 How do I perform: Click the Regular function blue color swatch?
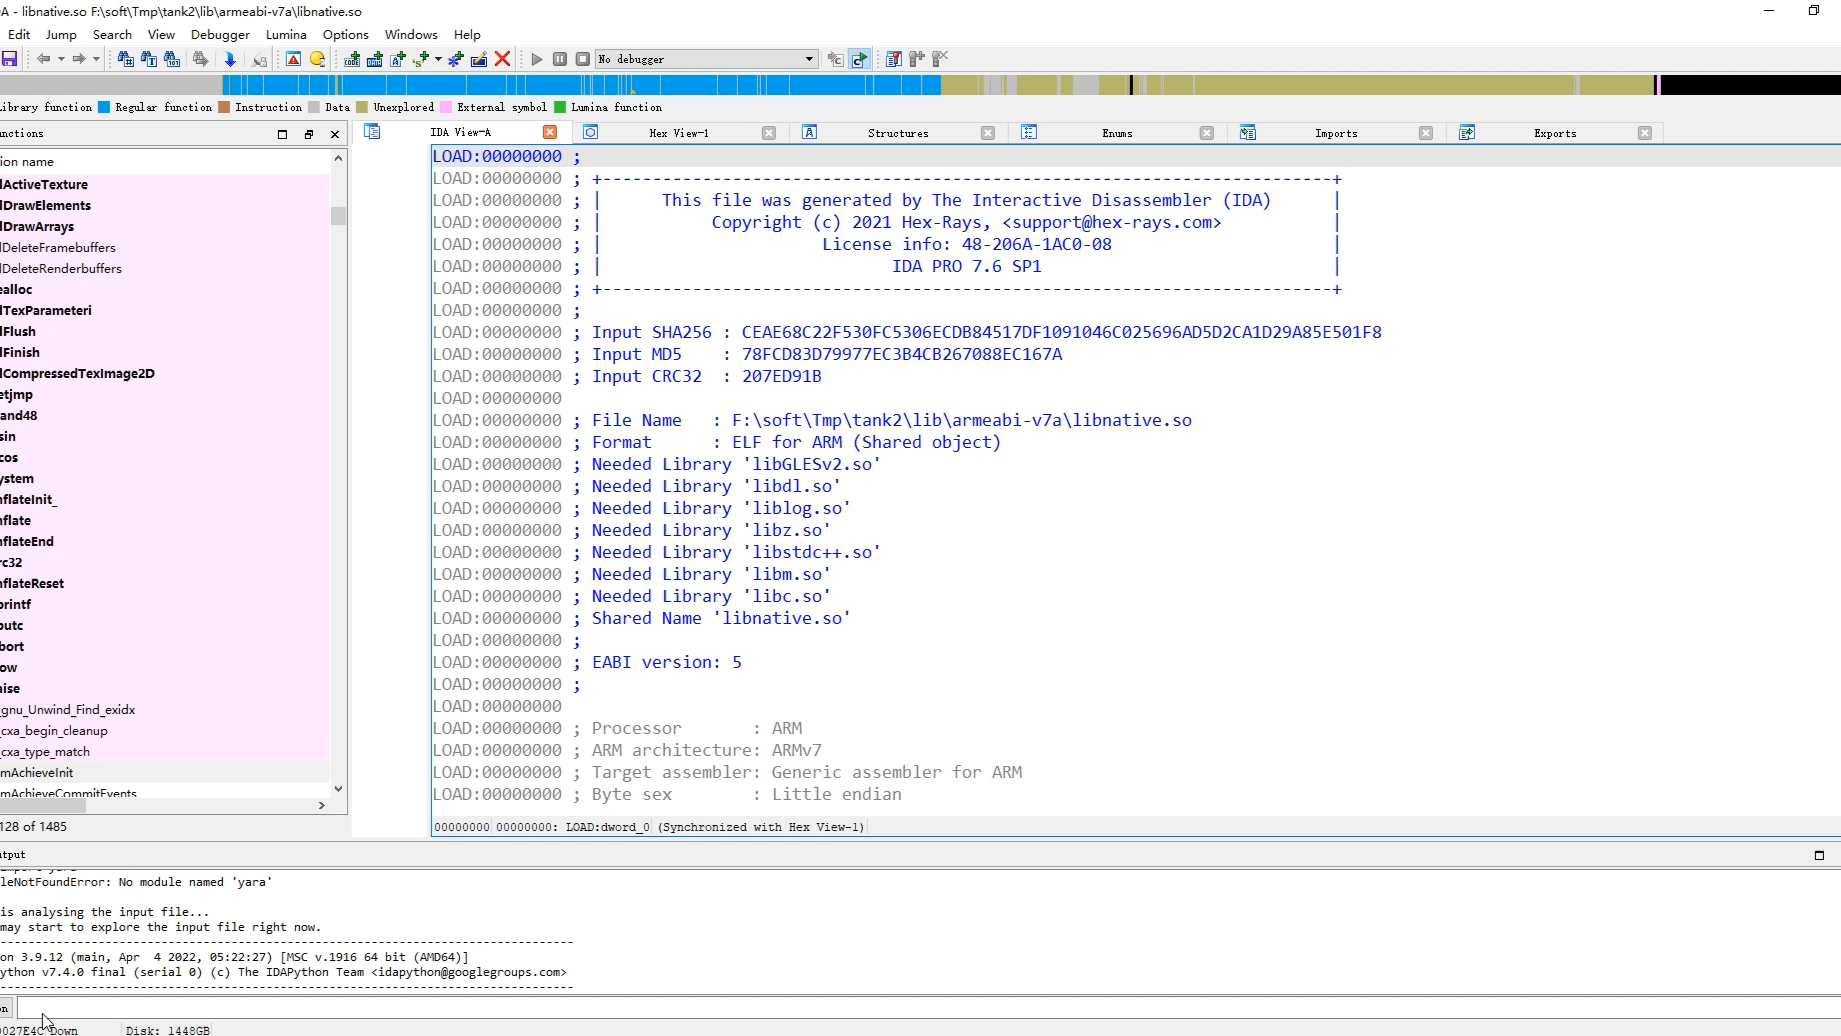coord(104,108)
